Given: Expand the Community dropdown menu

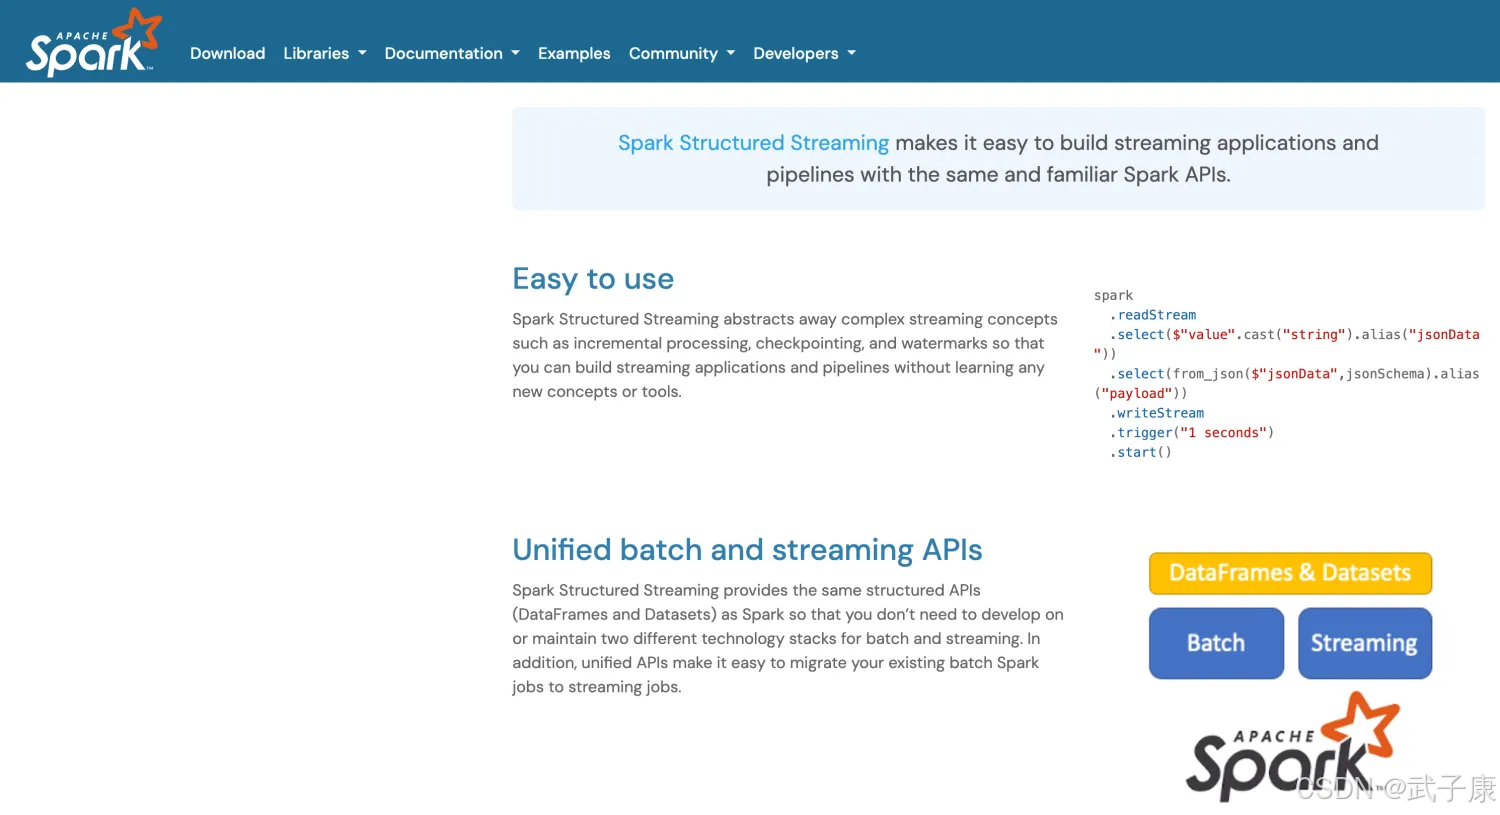Looking at the screenshot, I should click(682, 53).
